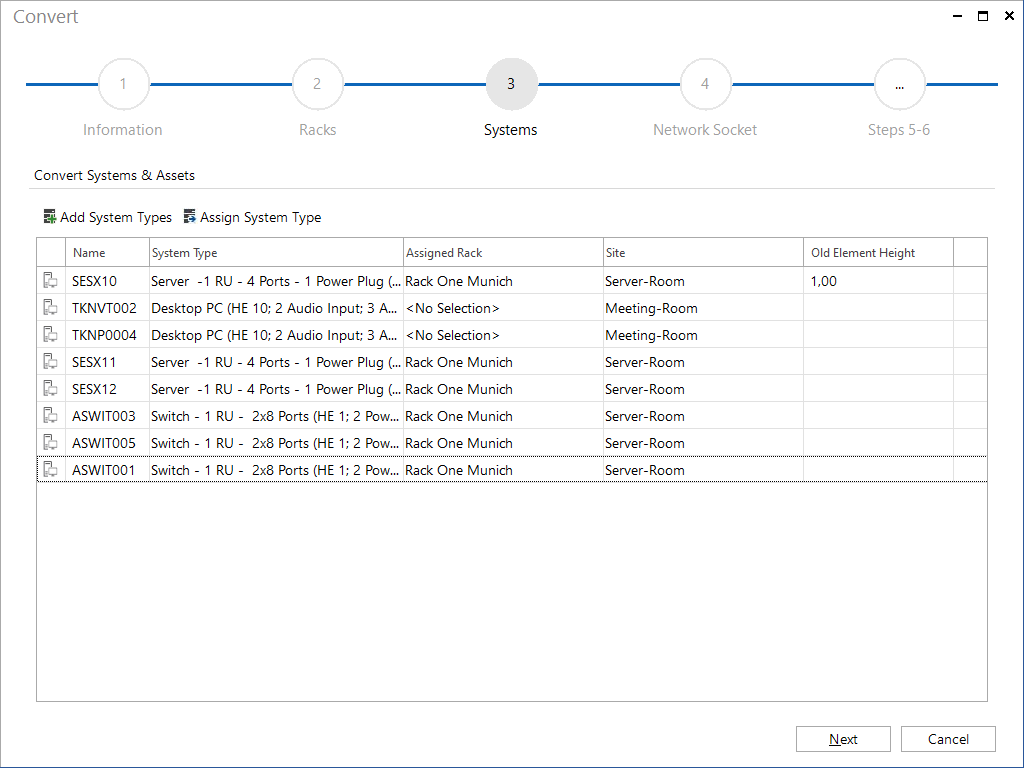1024x768 pixels.
Task: Maximize the Convert window
Action: click(983, 16)
